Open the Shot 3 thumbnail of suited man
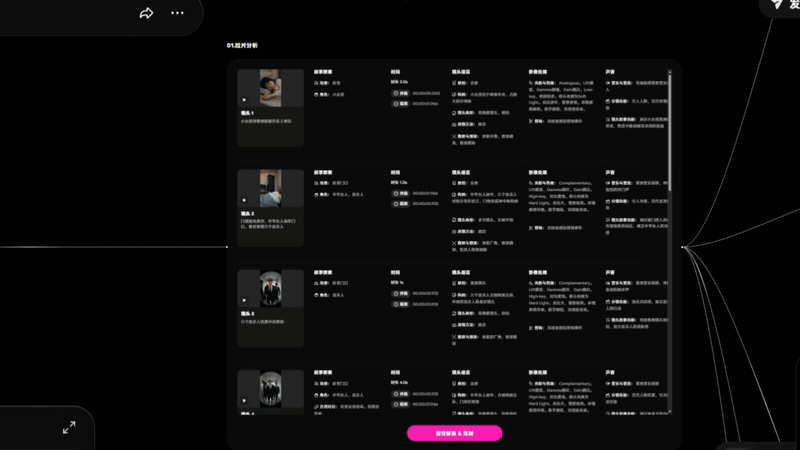 point(270,288)
